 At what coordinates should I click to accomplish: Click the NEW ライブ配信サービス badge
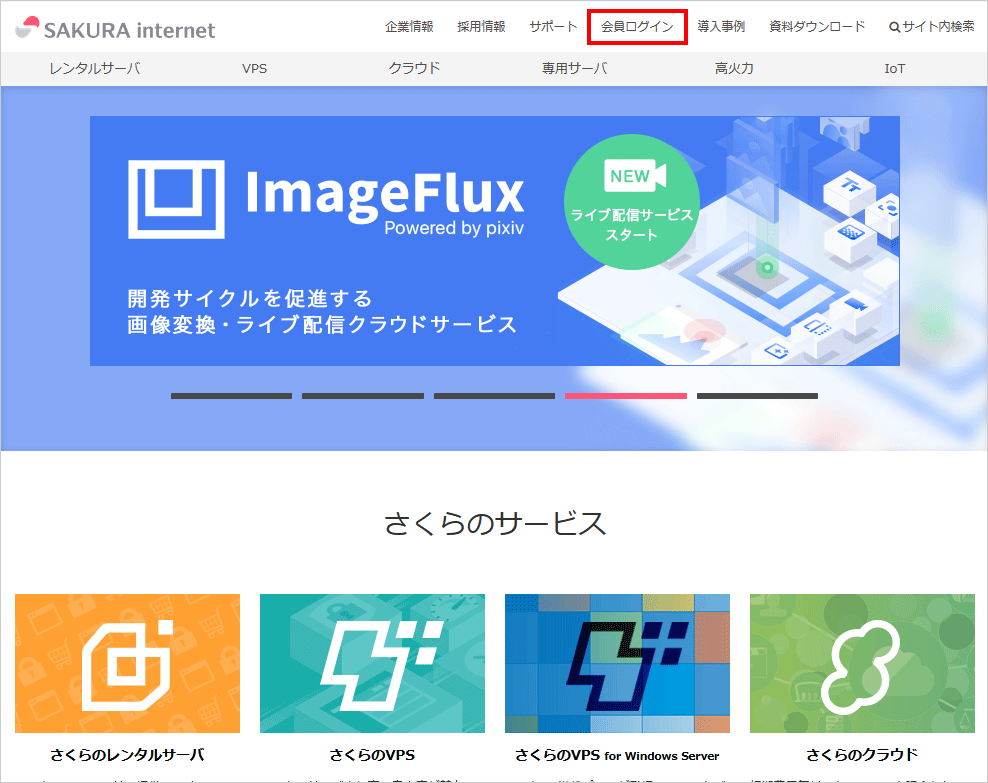pos(632,202)
